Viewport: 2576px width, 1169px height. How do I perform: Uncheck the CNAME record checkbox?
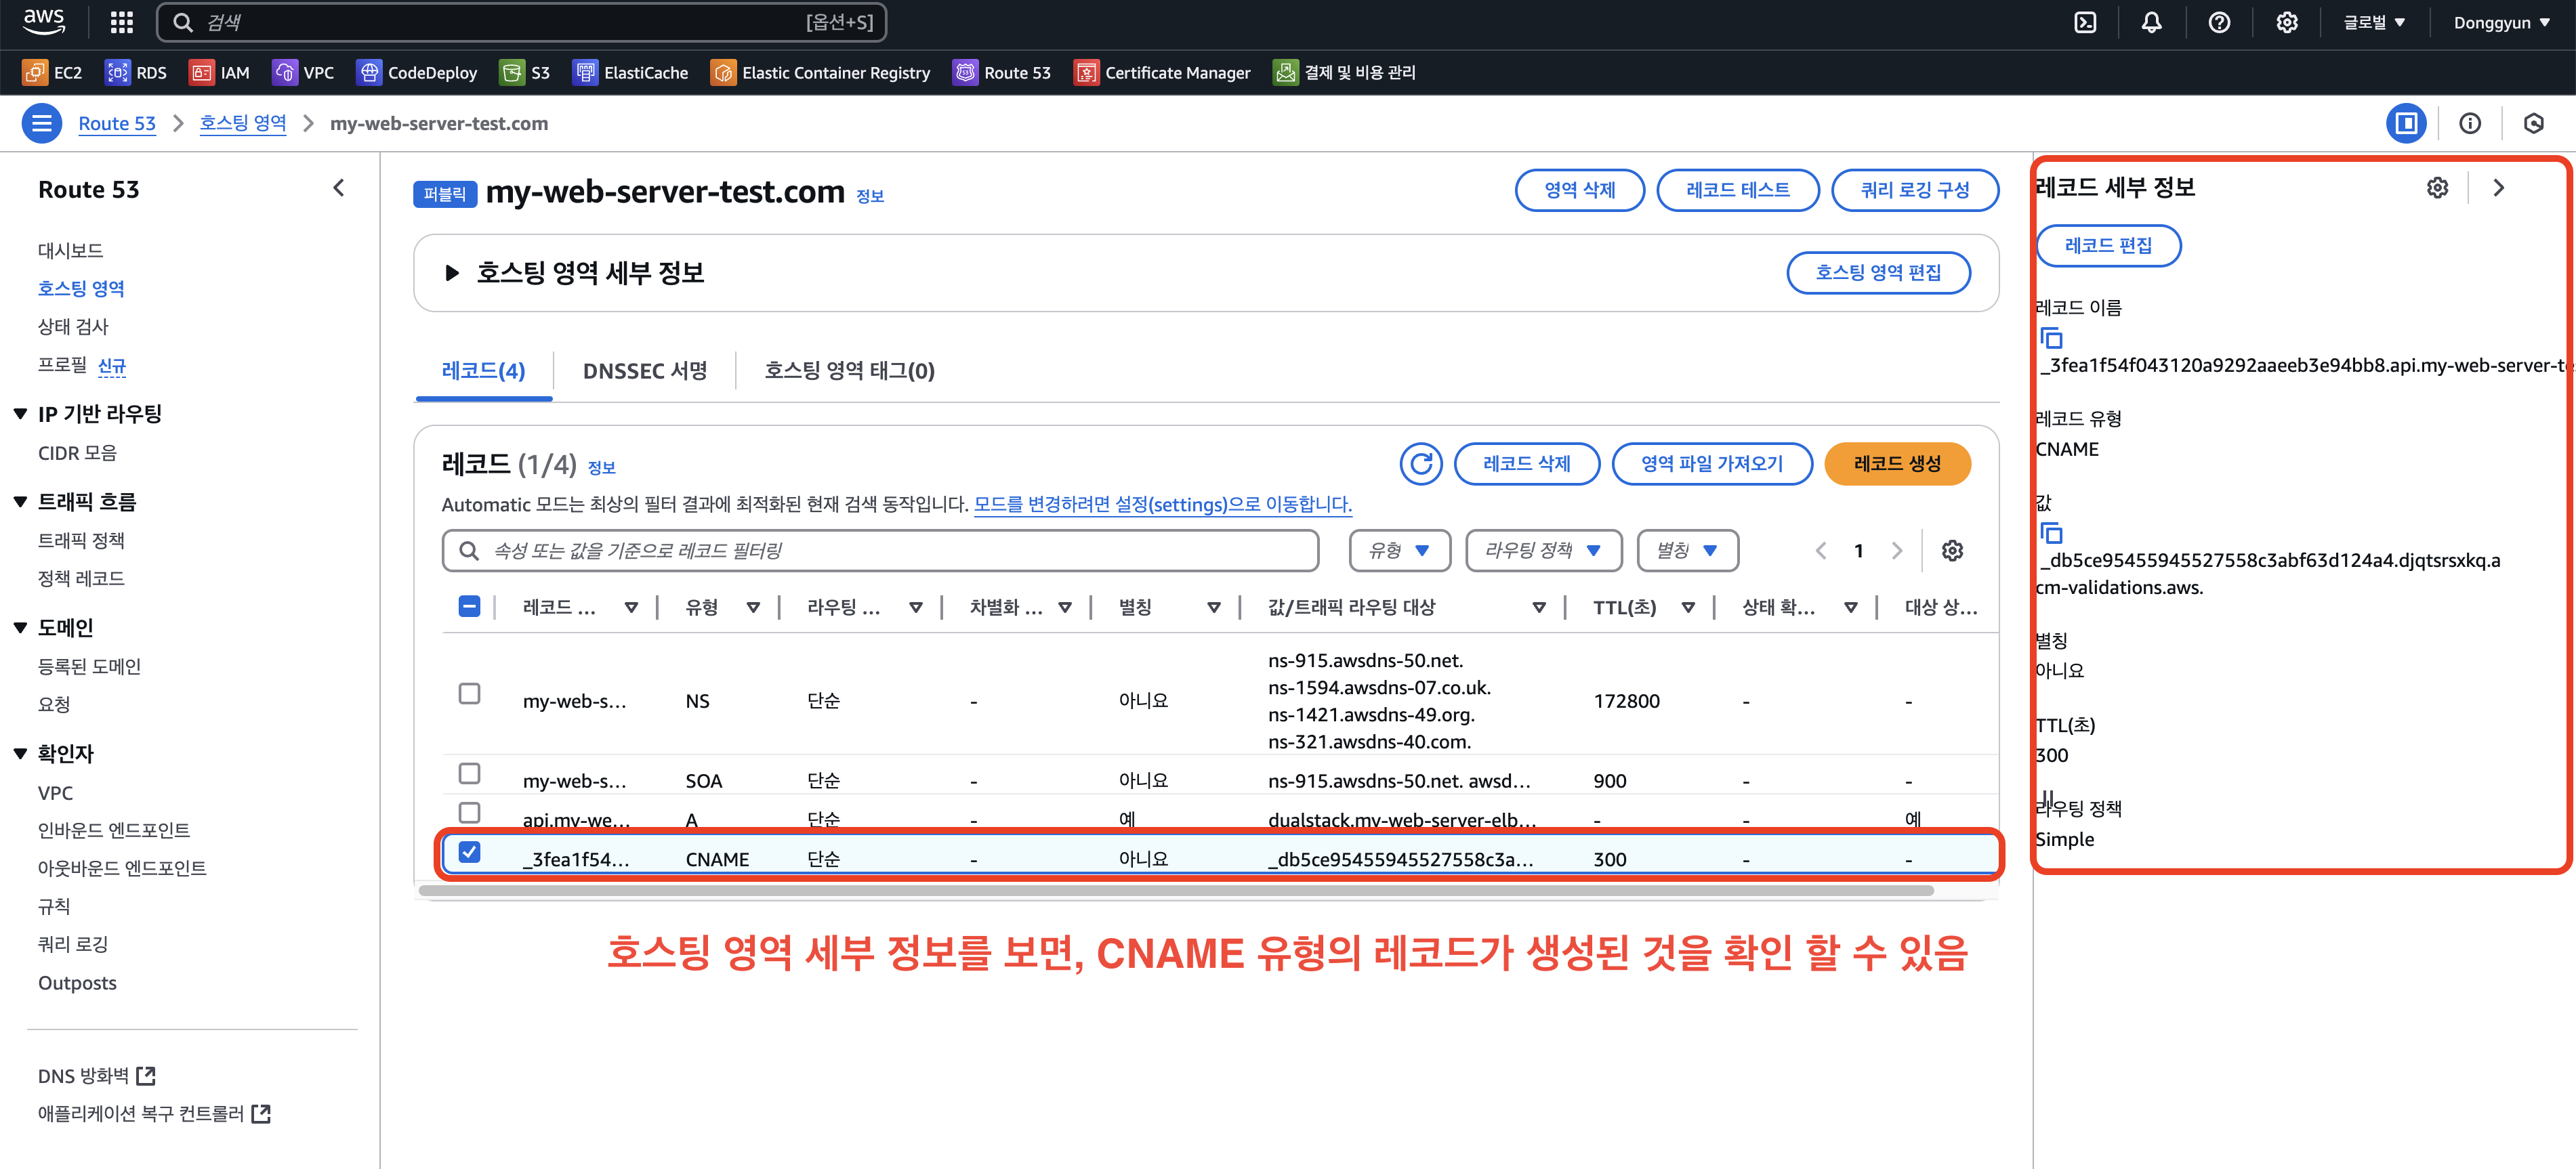click(x=469, y=852)
